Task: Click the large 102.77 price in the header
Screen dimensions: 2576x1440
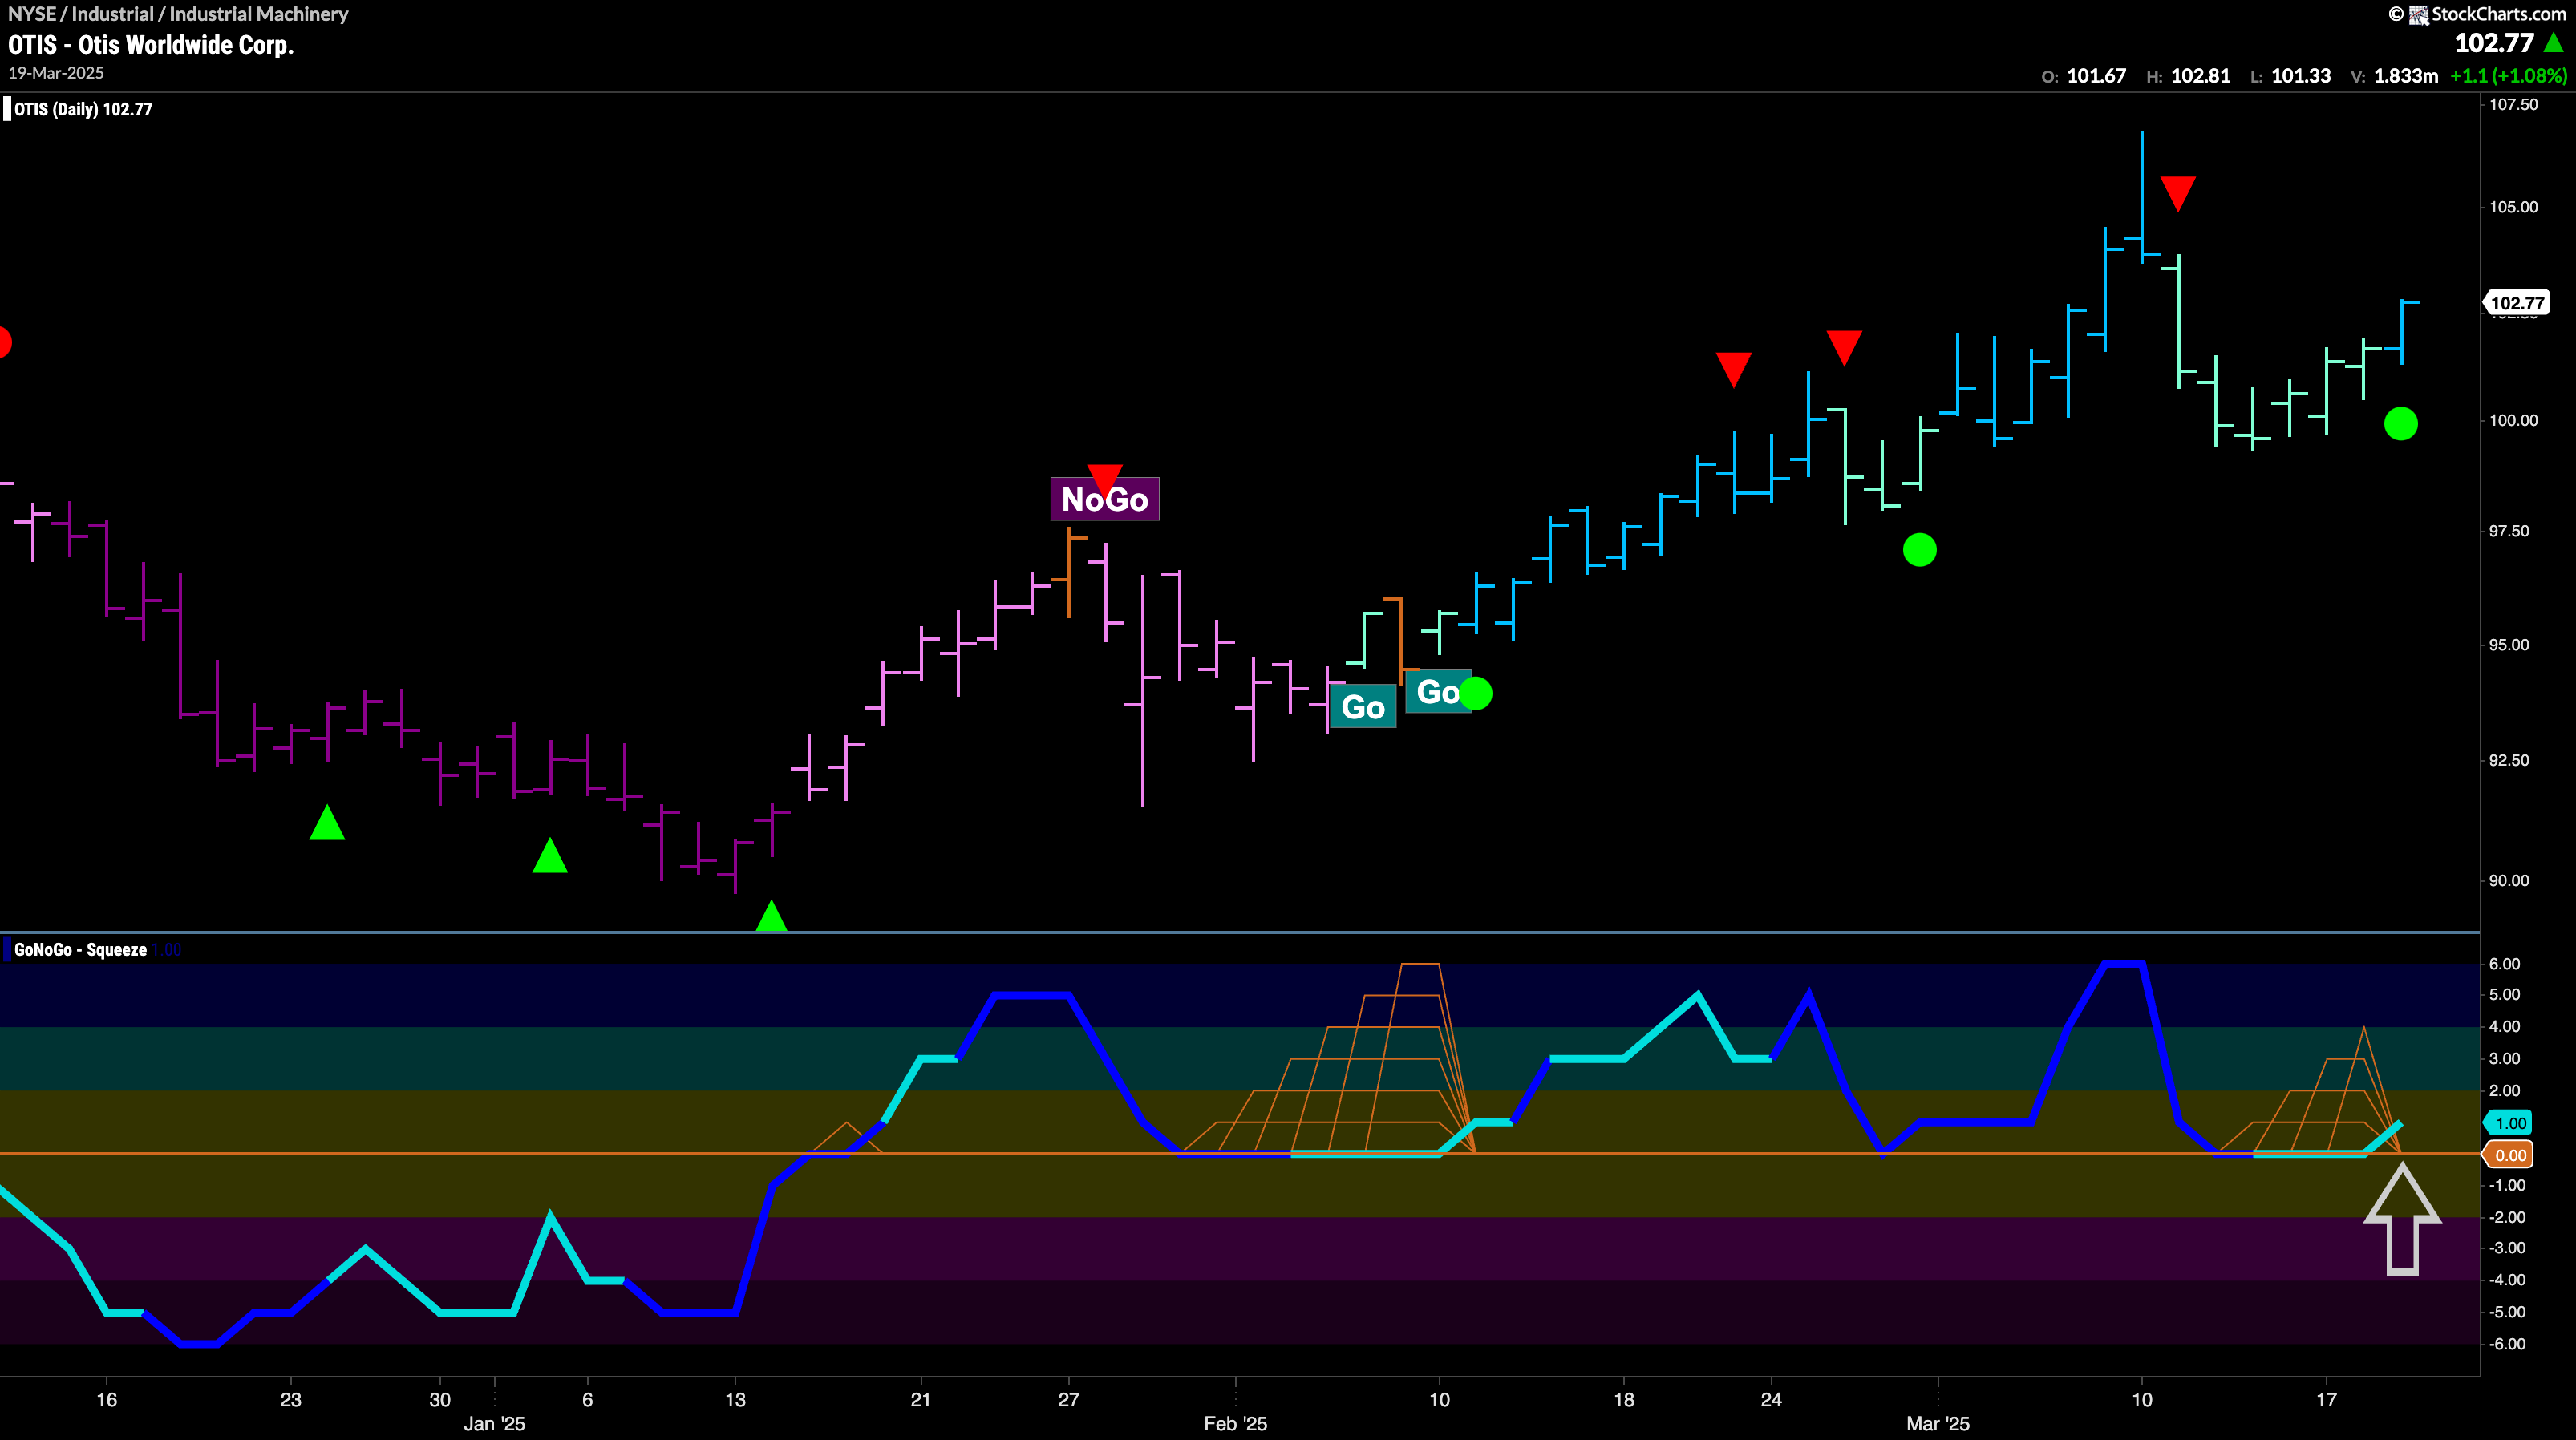Action: pyautogui.click(x=2494, y=43)
